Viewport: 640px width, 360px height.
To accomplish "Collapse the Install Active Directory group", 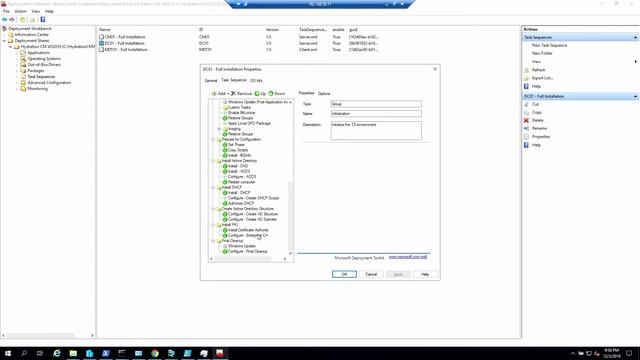I will pos(213,161).
